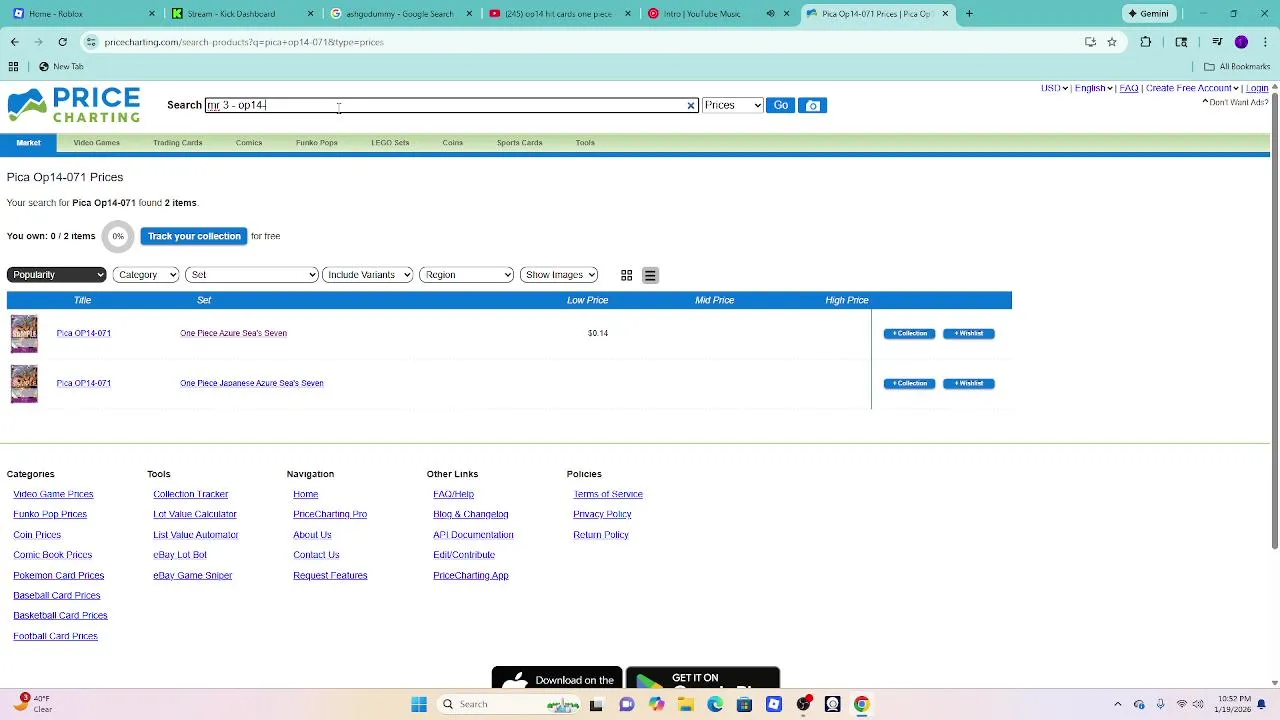The height and width of the screenshot is (720, 1280).
Task: Open the Category filter dropdown
Action: (x=146, y=275)
